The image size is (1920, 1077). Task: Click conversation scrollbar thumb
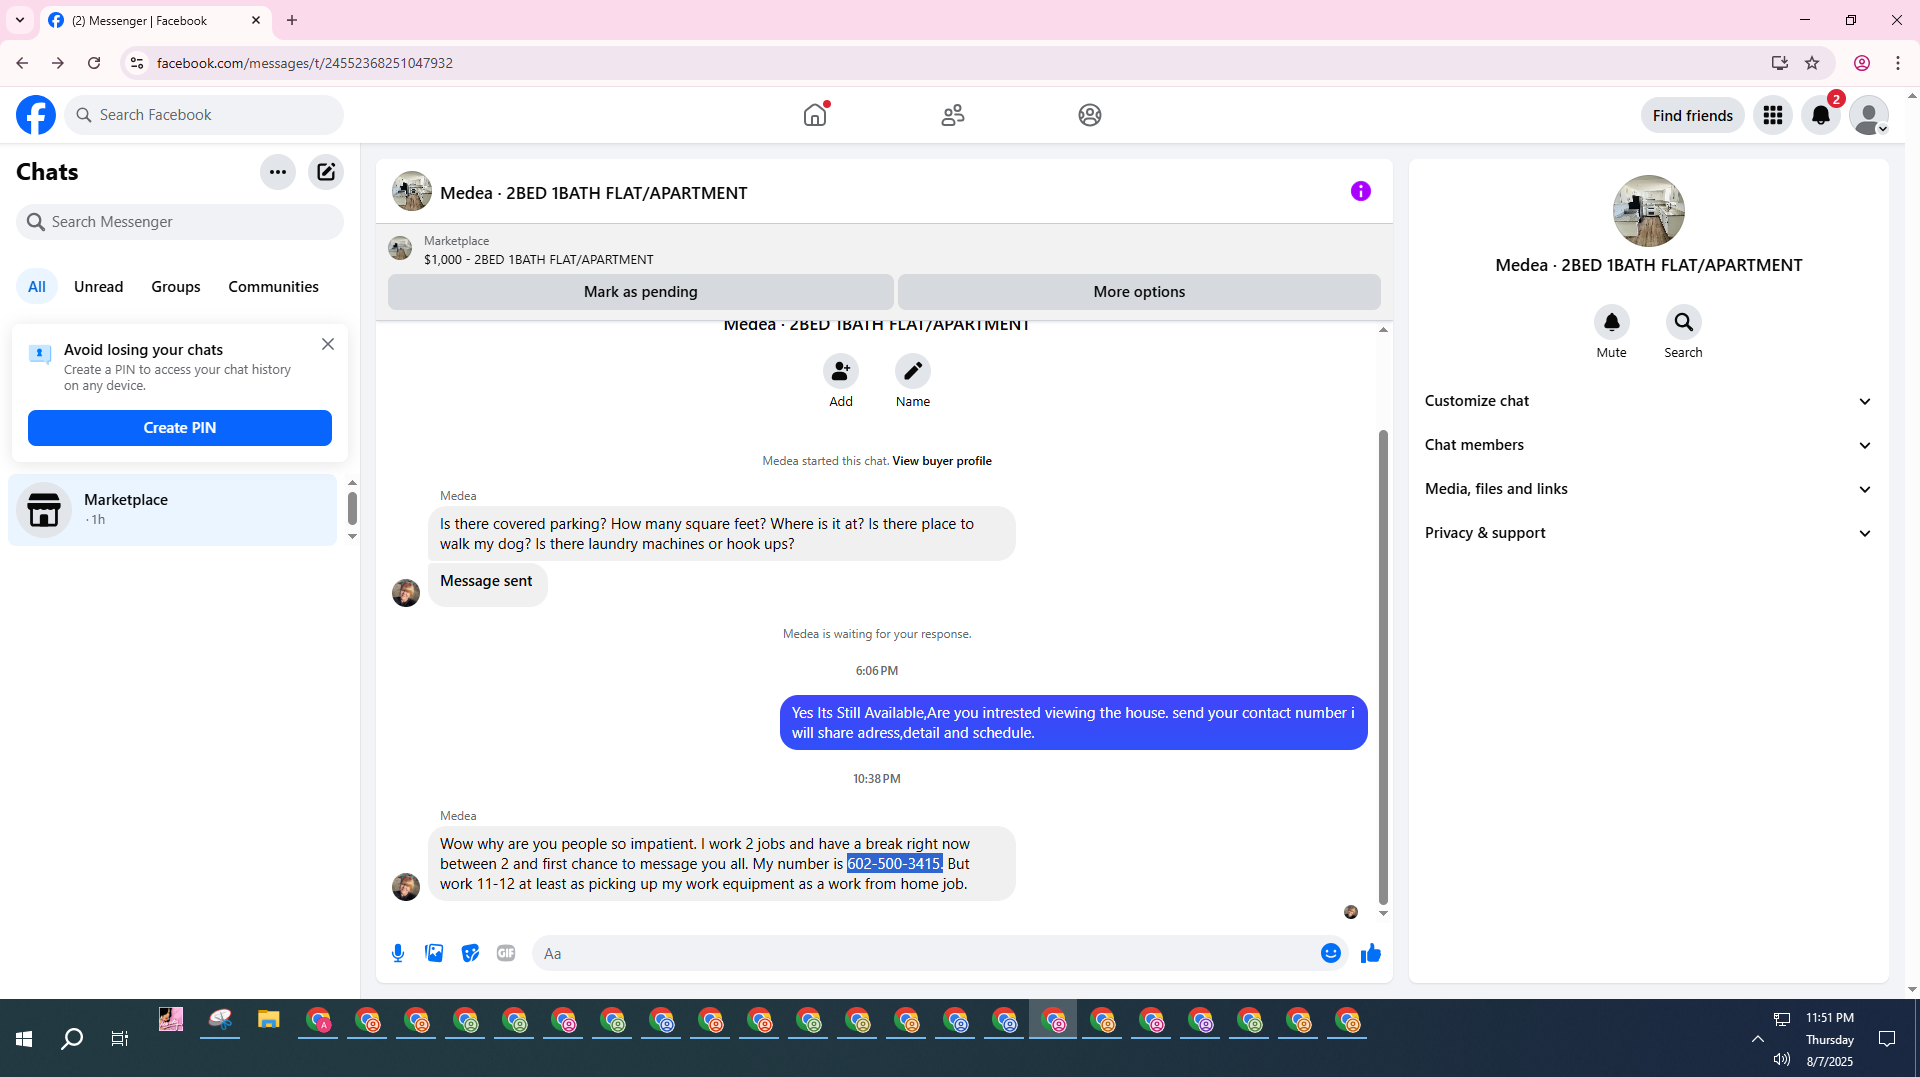[x=1383, y=667]
